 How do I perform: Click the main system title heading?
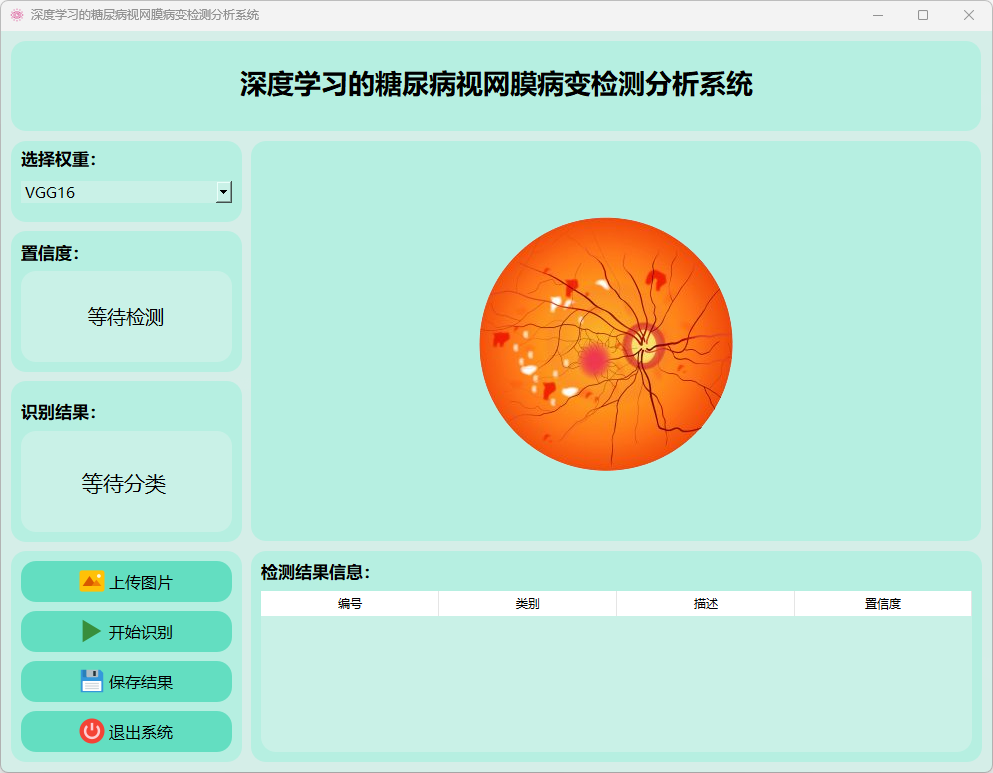496,85
